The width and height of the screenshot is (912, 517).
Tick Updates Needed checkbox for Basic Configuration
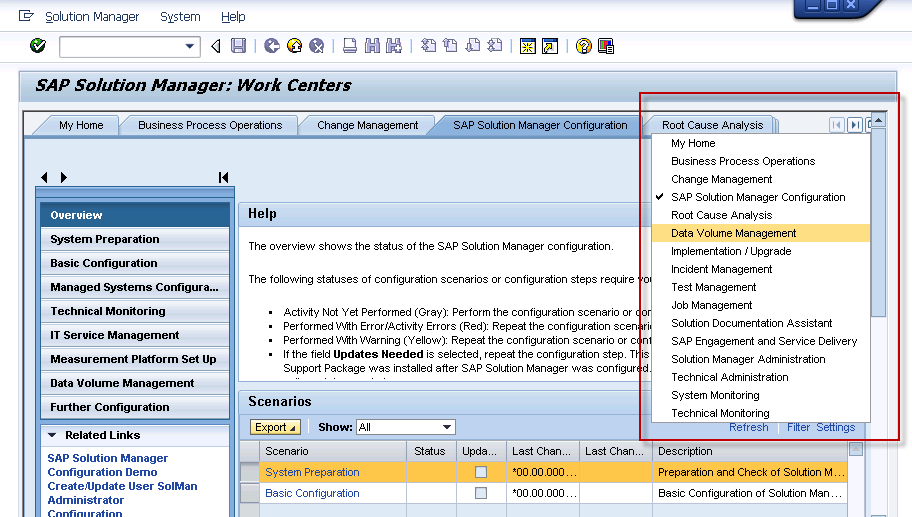[480, 493]
